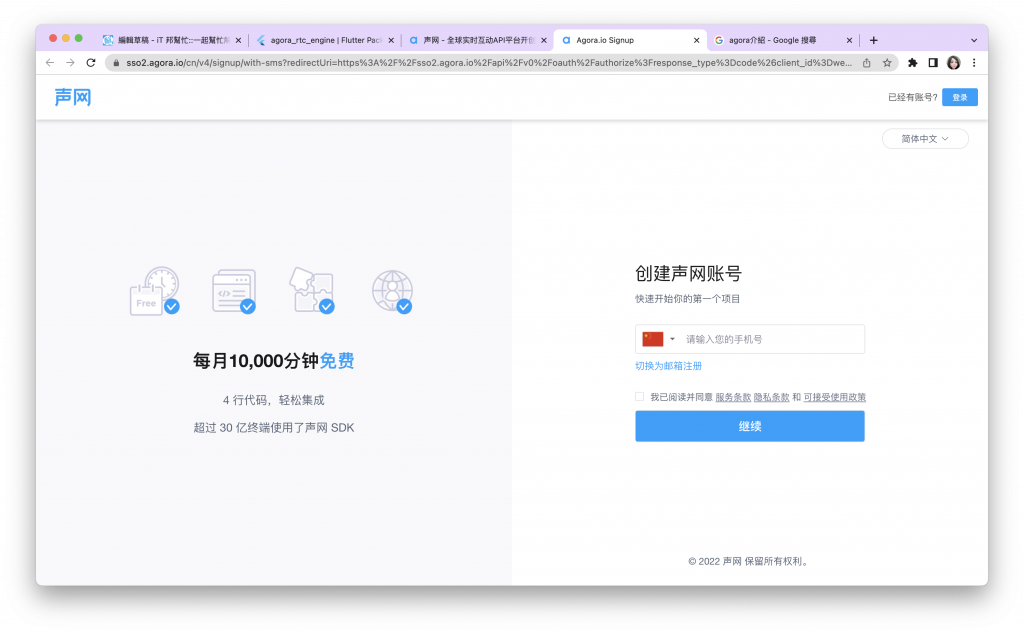Click the lock icon in the address bar
This screenshot has height=633, width=1024.
[x=116, y=63]
